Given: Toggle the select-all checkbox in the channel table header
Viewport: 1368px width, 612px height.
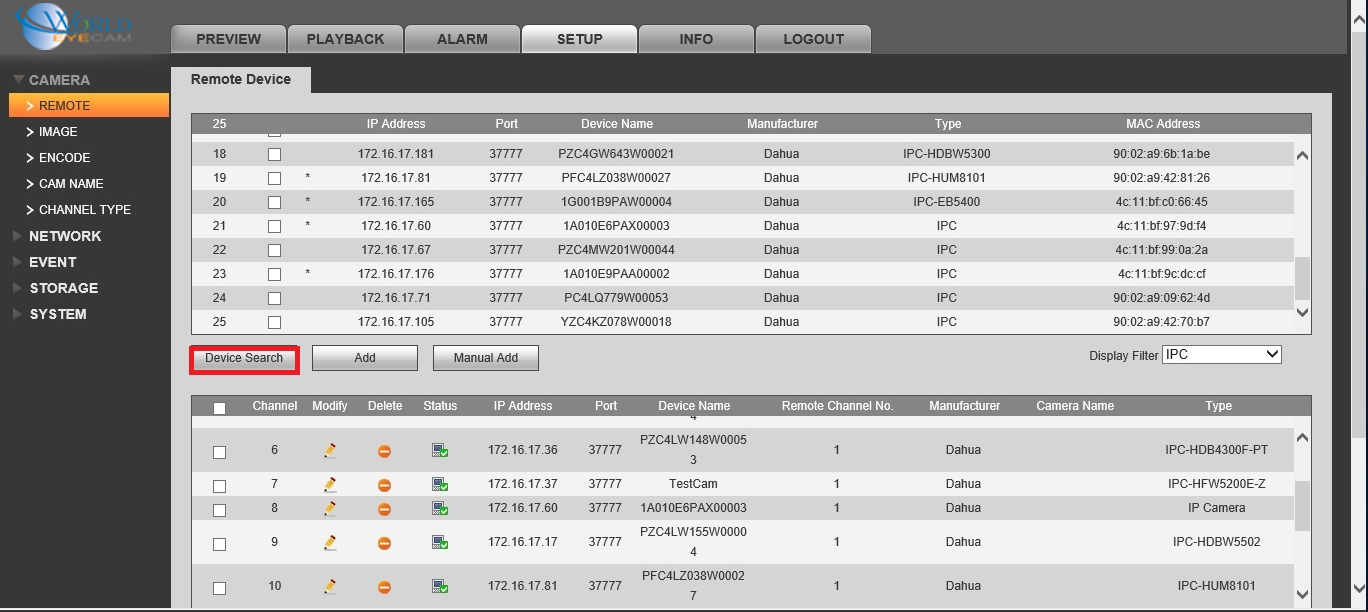Looking at the screenshot, I should point(219,408).
